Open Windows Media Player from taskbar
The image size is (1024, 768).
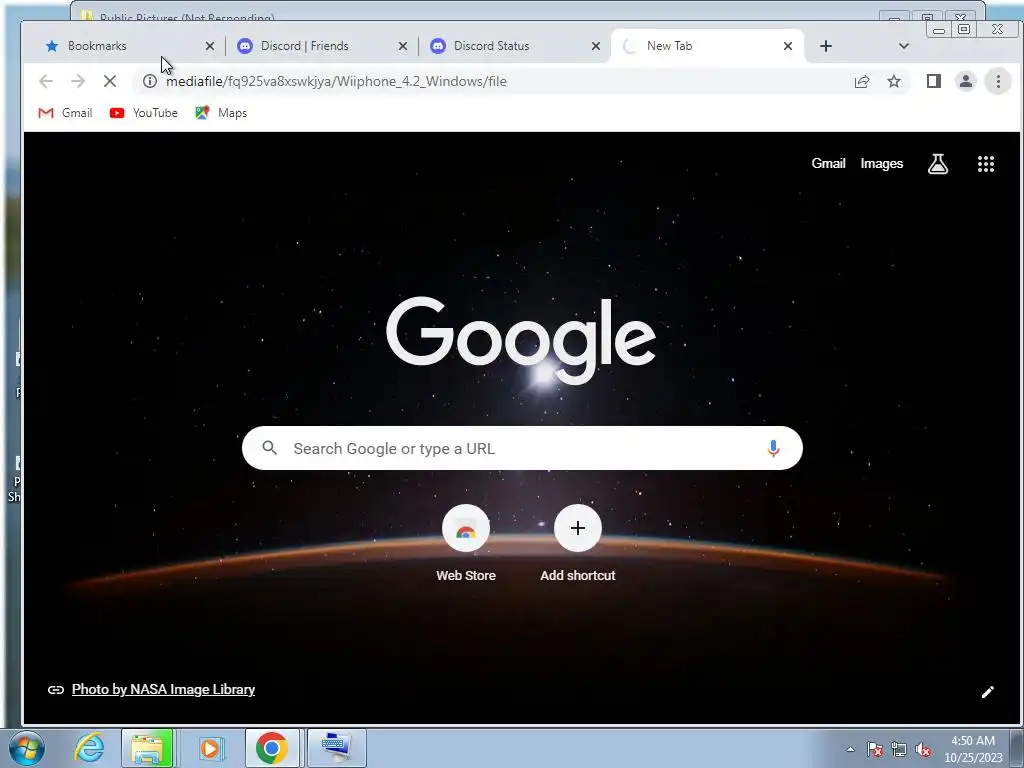tap(210, 748)
